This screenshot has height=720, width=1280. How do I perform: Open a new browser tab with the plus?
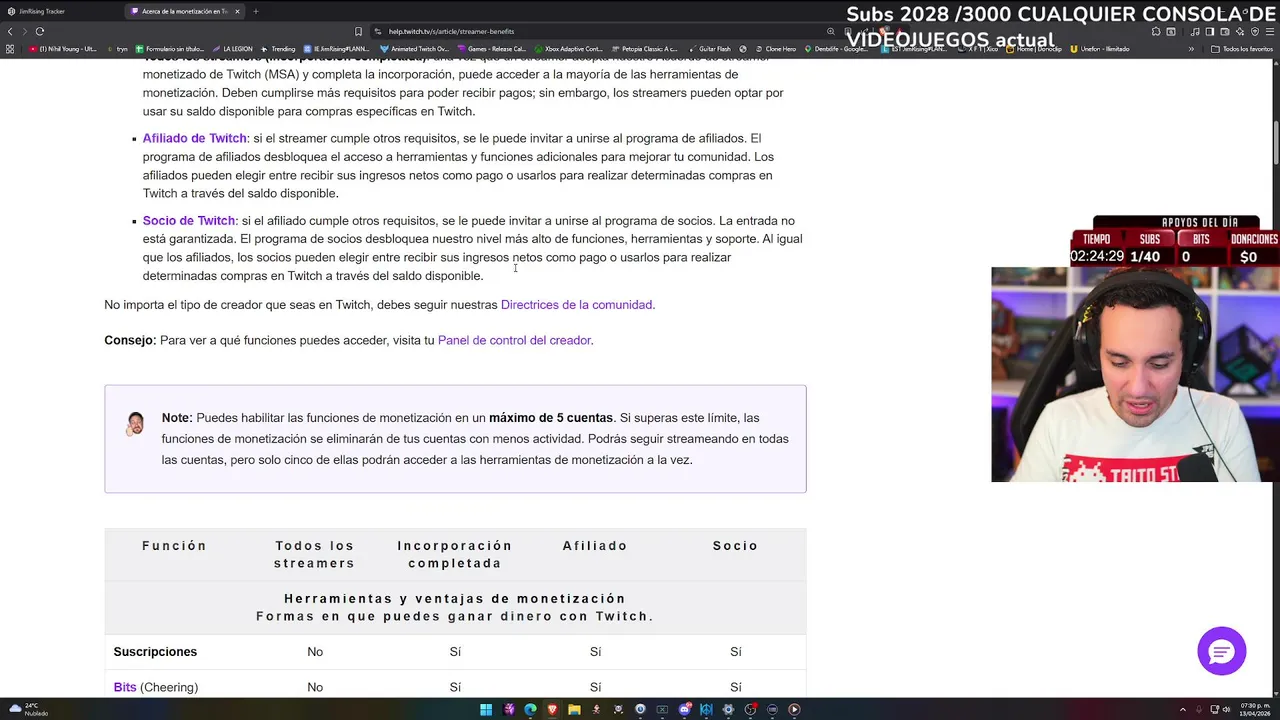pos(255,11)
